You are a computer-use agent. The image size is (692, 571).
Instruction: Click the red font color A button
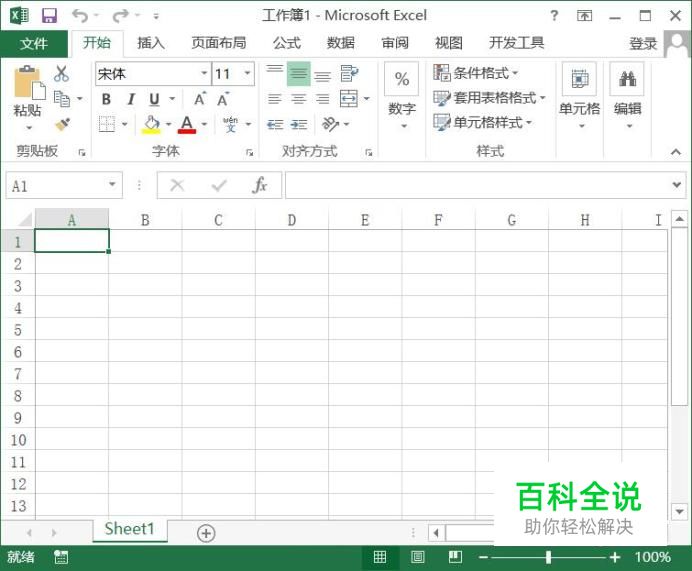[x=187, y=124]
